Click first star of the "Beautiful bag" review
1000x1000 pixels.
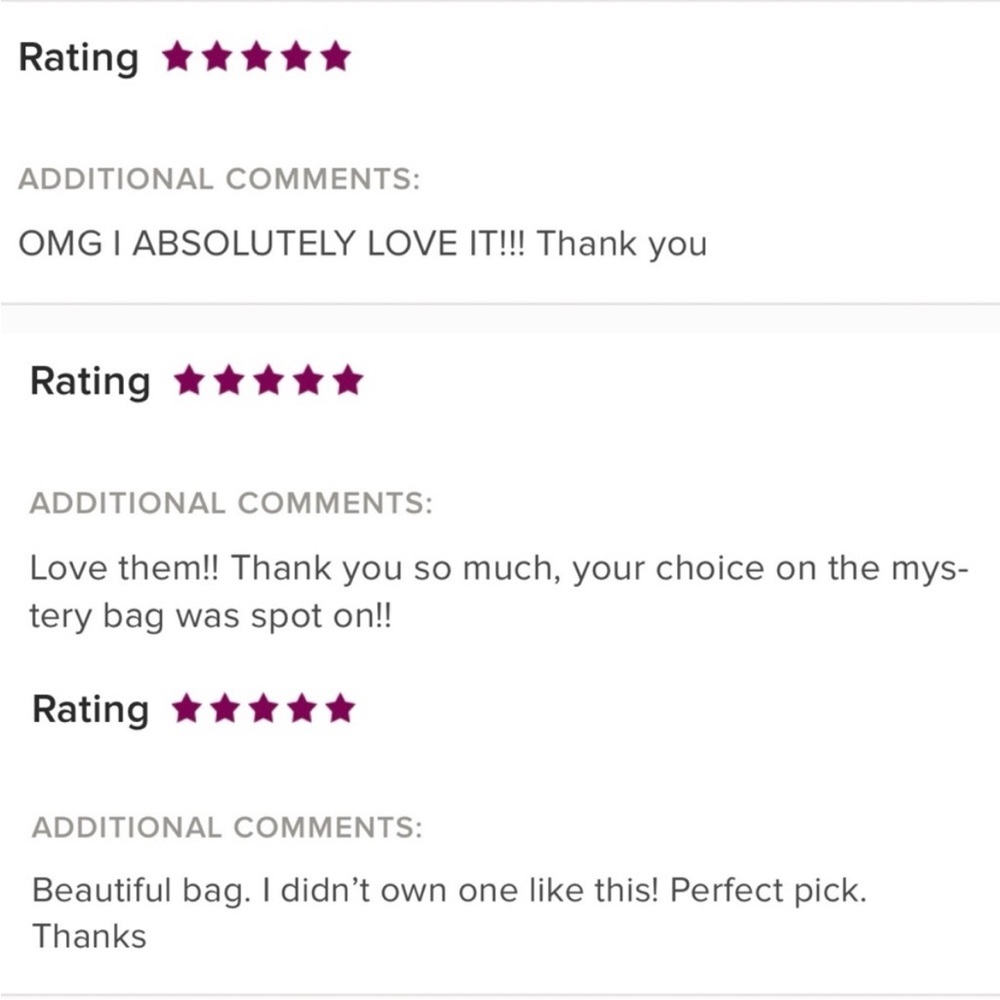pyautogui.click(x=185, y=709)
